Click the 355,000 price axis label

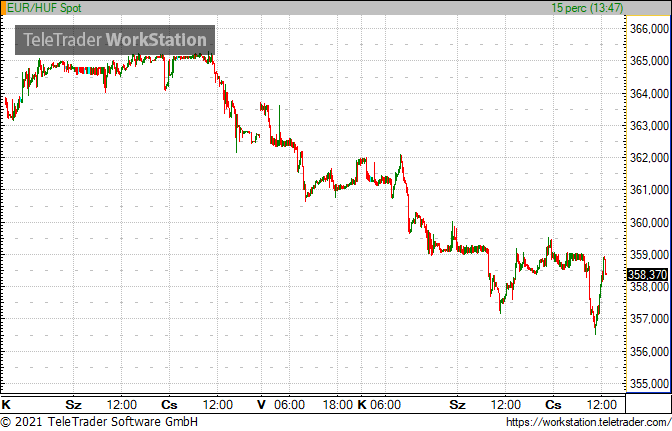649,383
